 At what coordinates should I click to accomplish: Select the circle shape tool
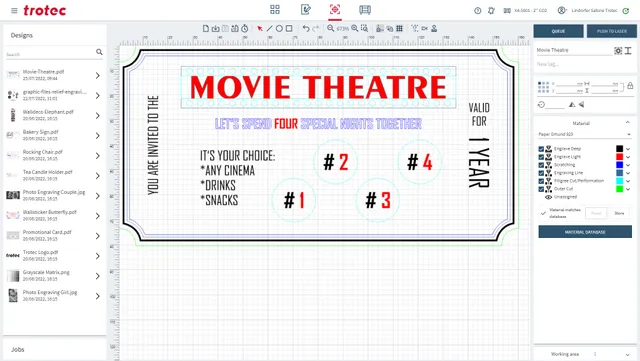(x=279, y=28)
